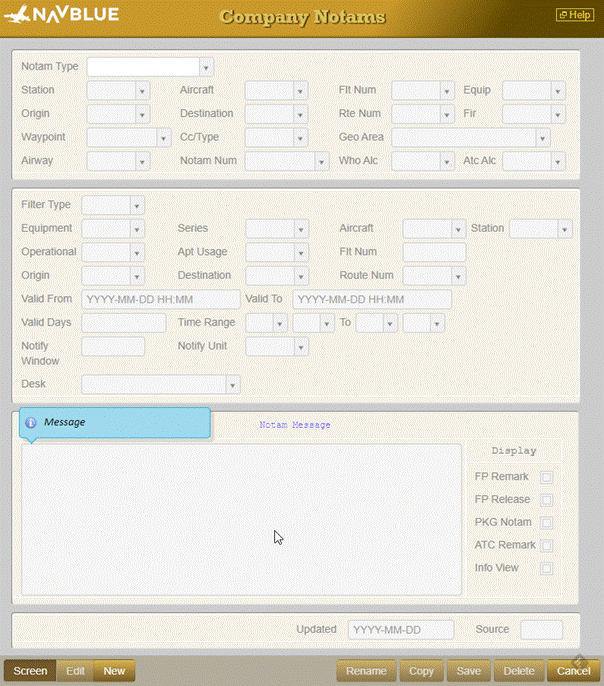Image resolution: width=604 pixels, height=686 pixels.
Task: Click the Copy button
Action: click(421, 671)
